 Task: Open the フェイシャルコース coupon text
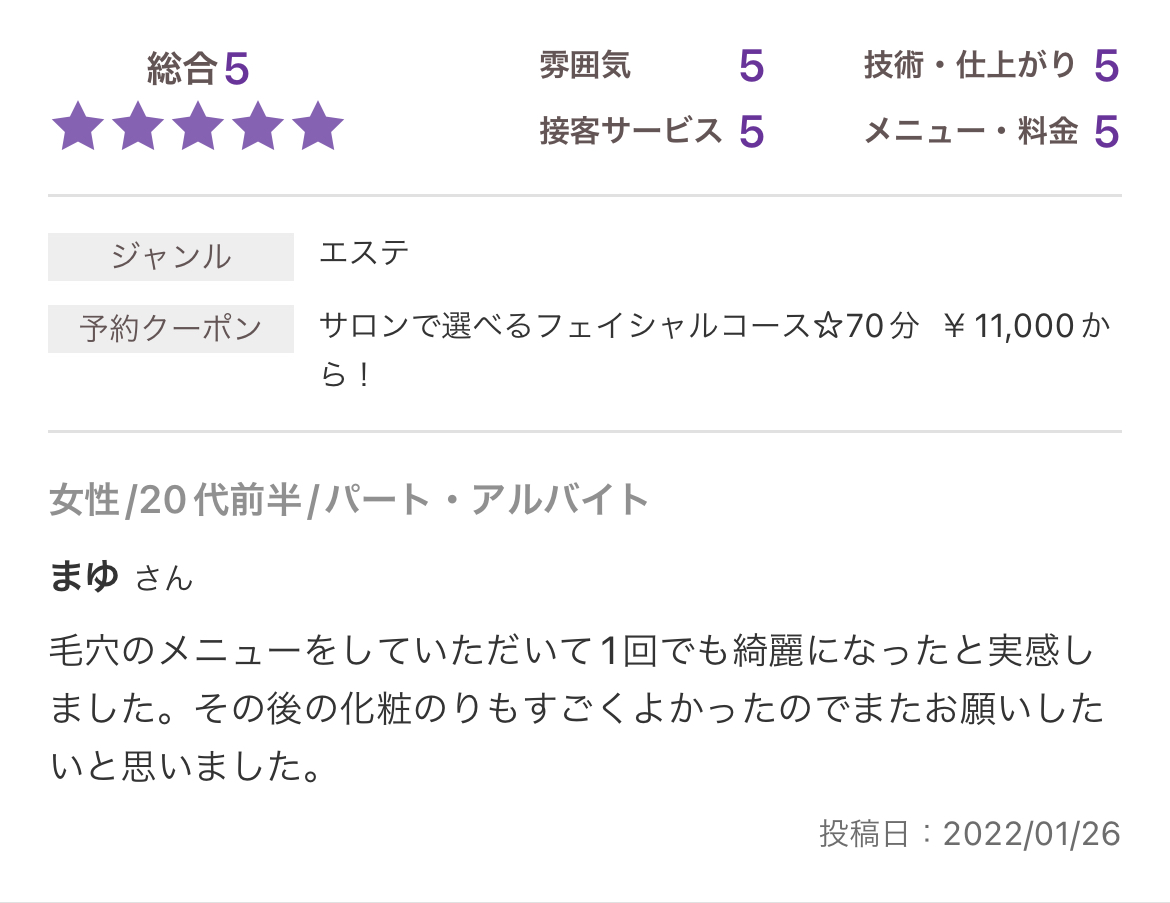(x=715, y=349)
